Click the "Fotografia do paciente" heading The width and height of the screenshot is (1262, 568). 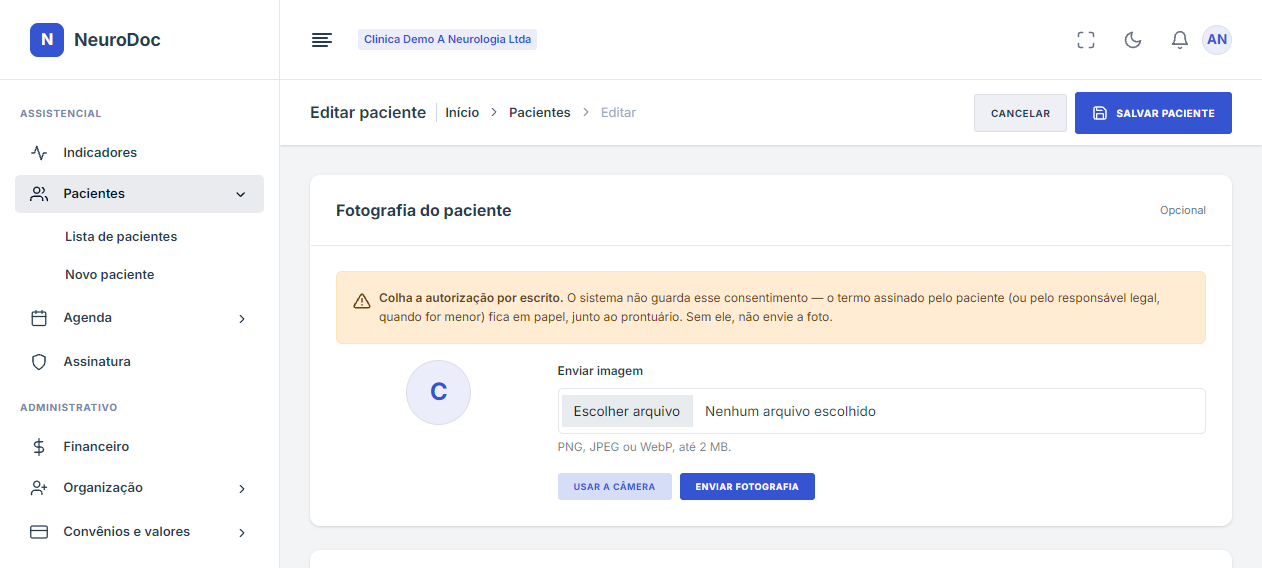(424, 211)
